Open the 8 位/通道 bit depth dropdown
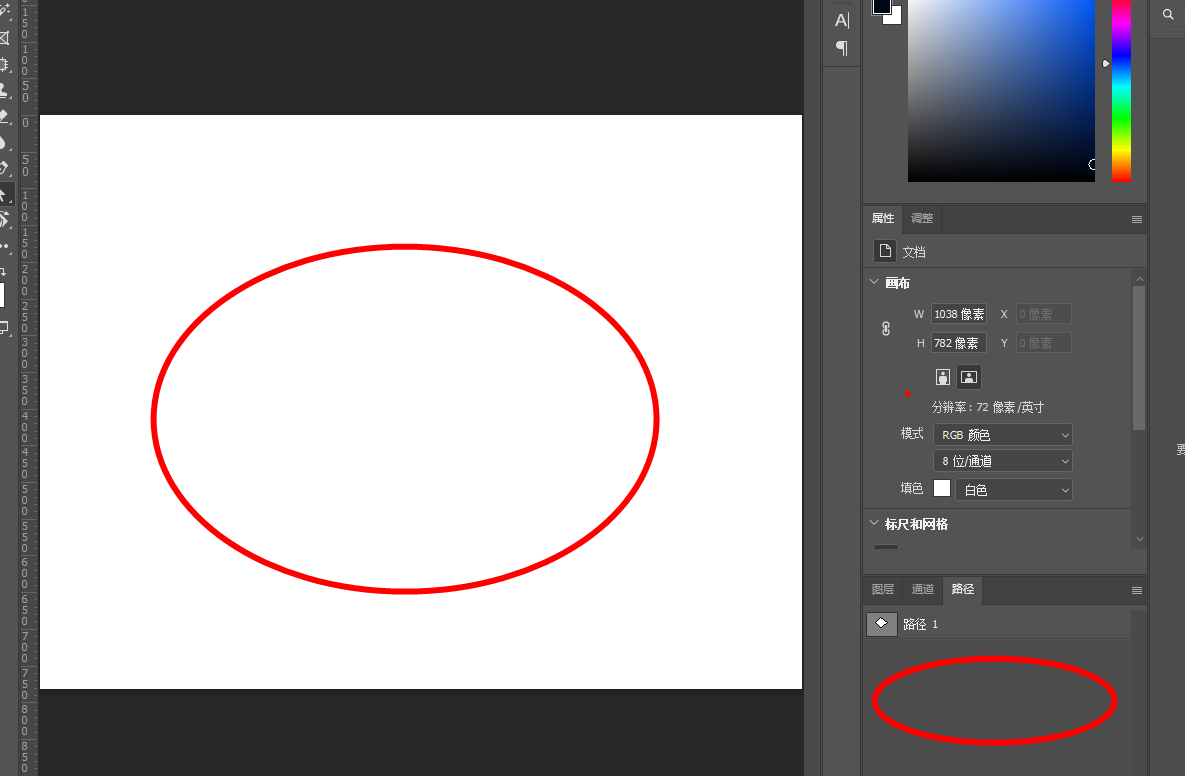This screenshot has width=1185, height=776. click(1002, 461)
